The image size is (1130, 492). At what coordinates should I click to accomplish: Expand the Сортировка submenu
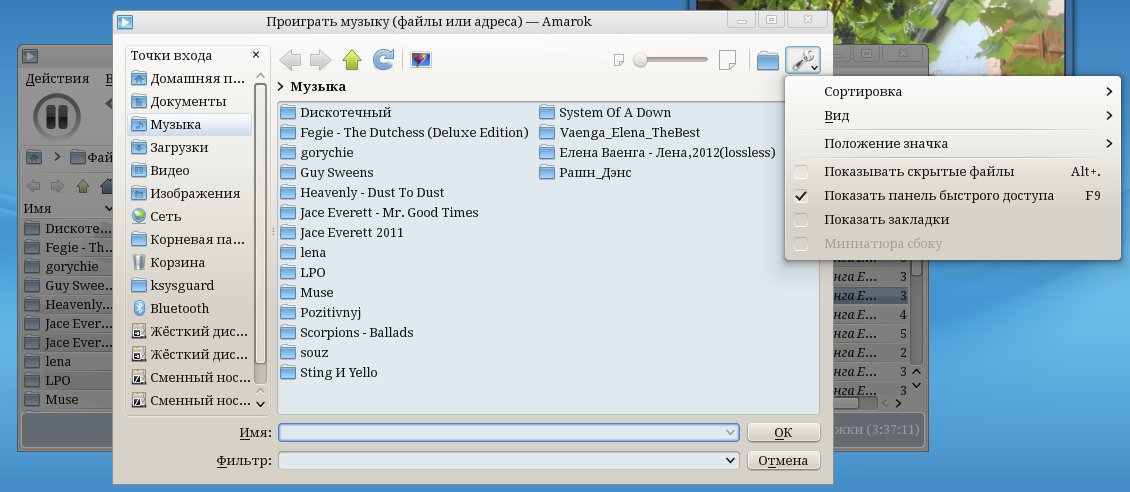coord(953,91)
